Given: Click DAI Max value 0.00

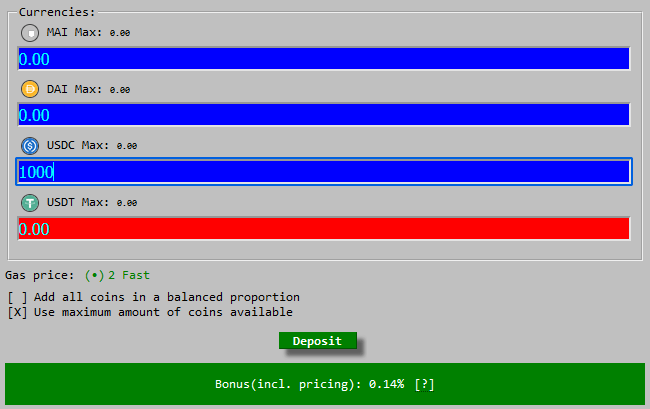Looking at the screenshot, I should click(120, 90).
